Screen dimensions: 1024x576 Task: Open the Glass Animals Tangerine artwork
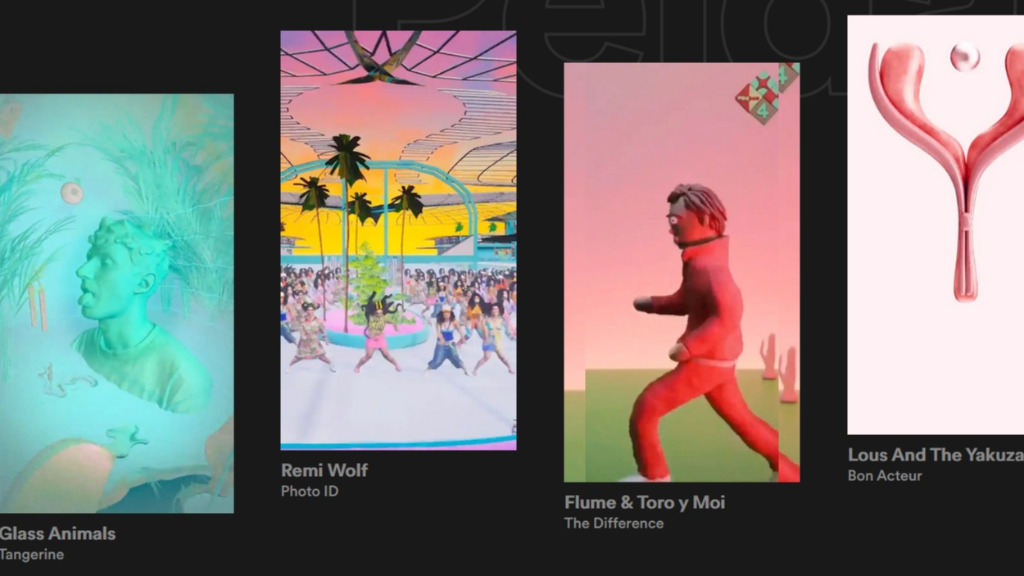pos(117,303)
